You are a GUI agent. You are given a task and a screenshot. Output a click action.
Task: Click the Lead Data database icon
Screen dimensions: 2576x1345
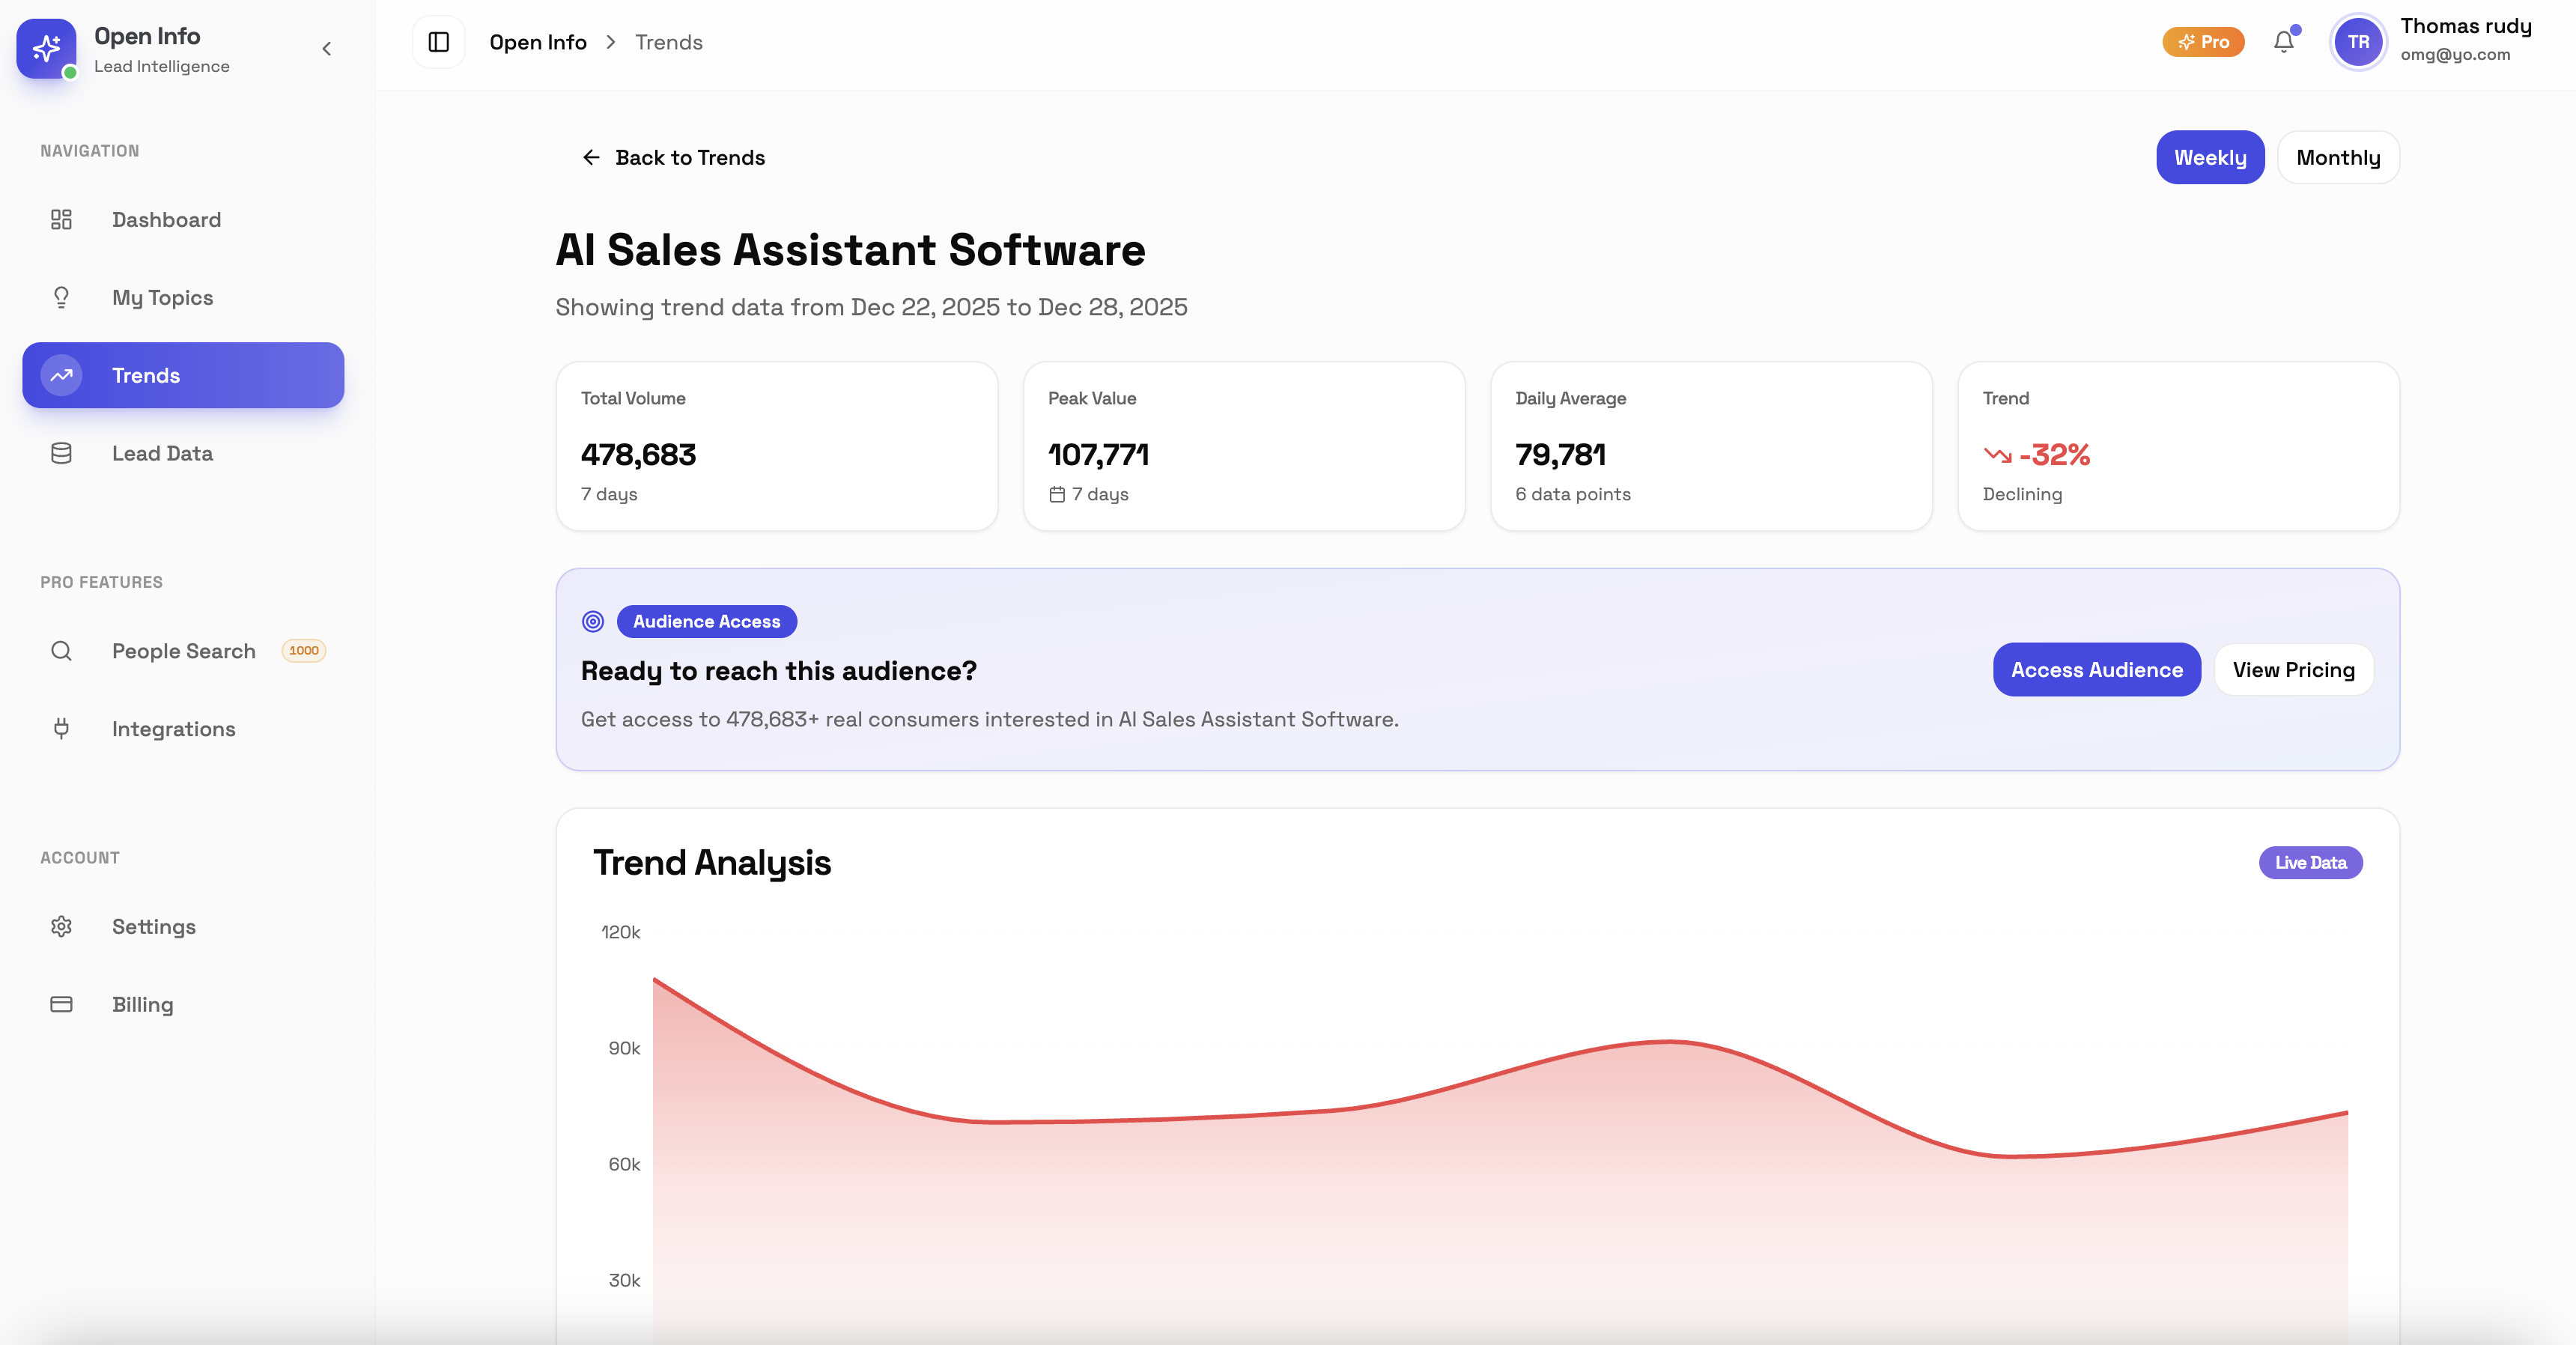pos(61,453)
